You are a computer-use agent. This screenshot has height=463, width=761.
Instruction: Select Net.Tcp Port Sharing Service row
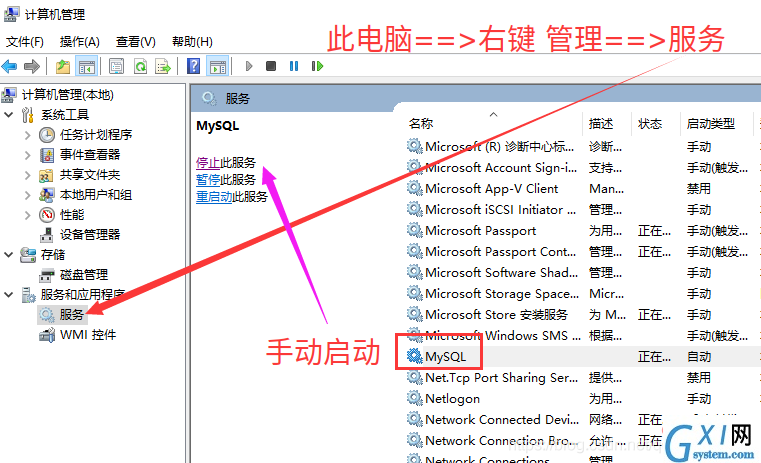point(582,378)
